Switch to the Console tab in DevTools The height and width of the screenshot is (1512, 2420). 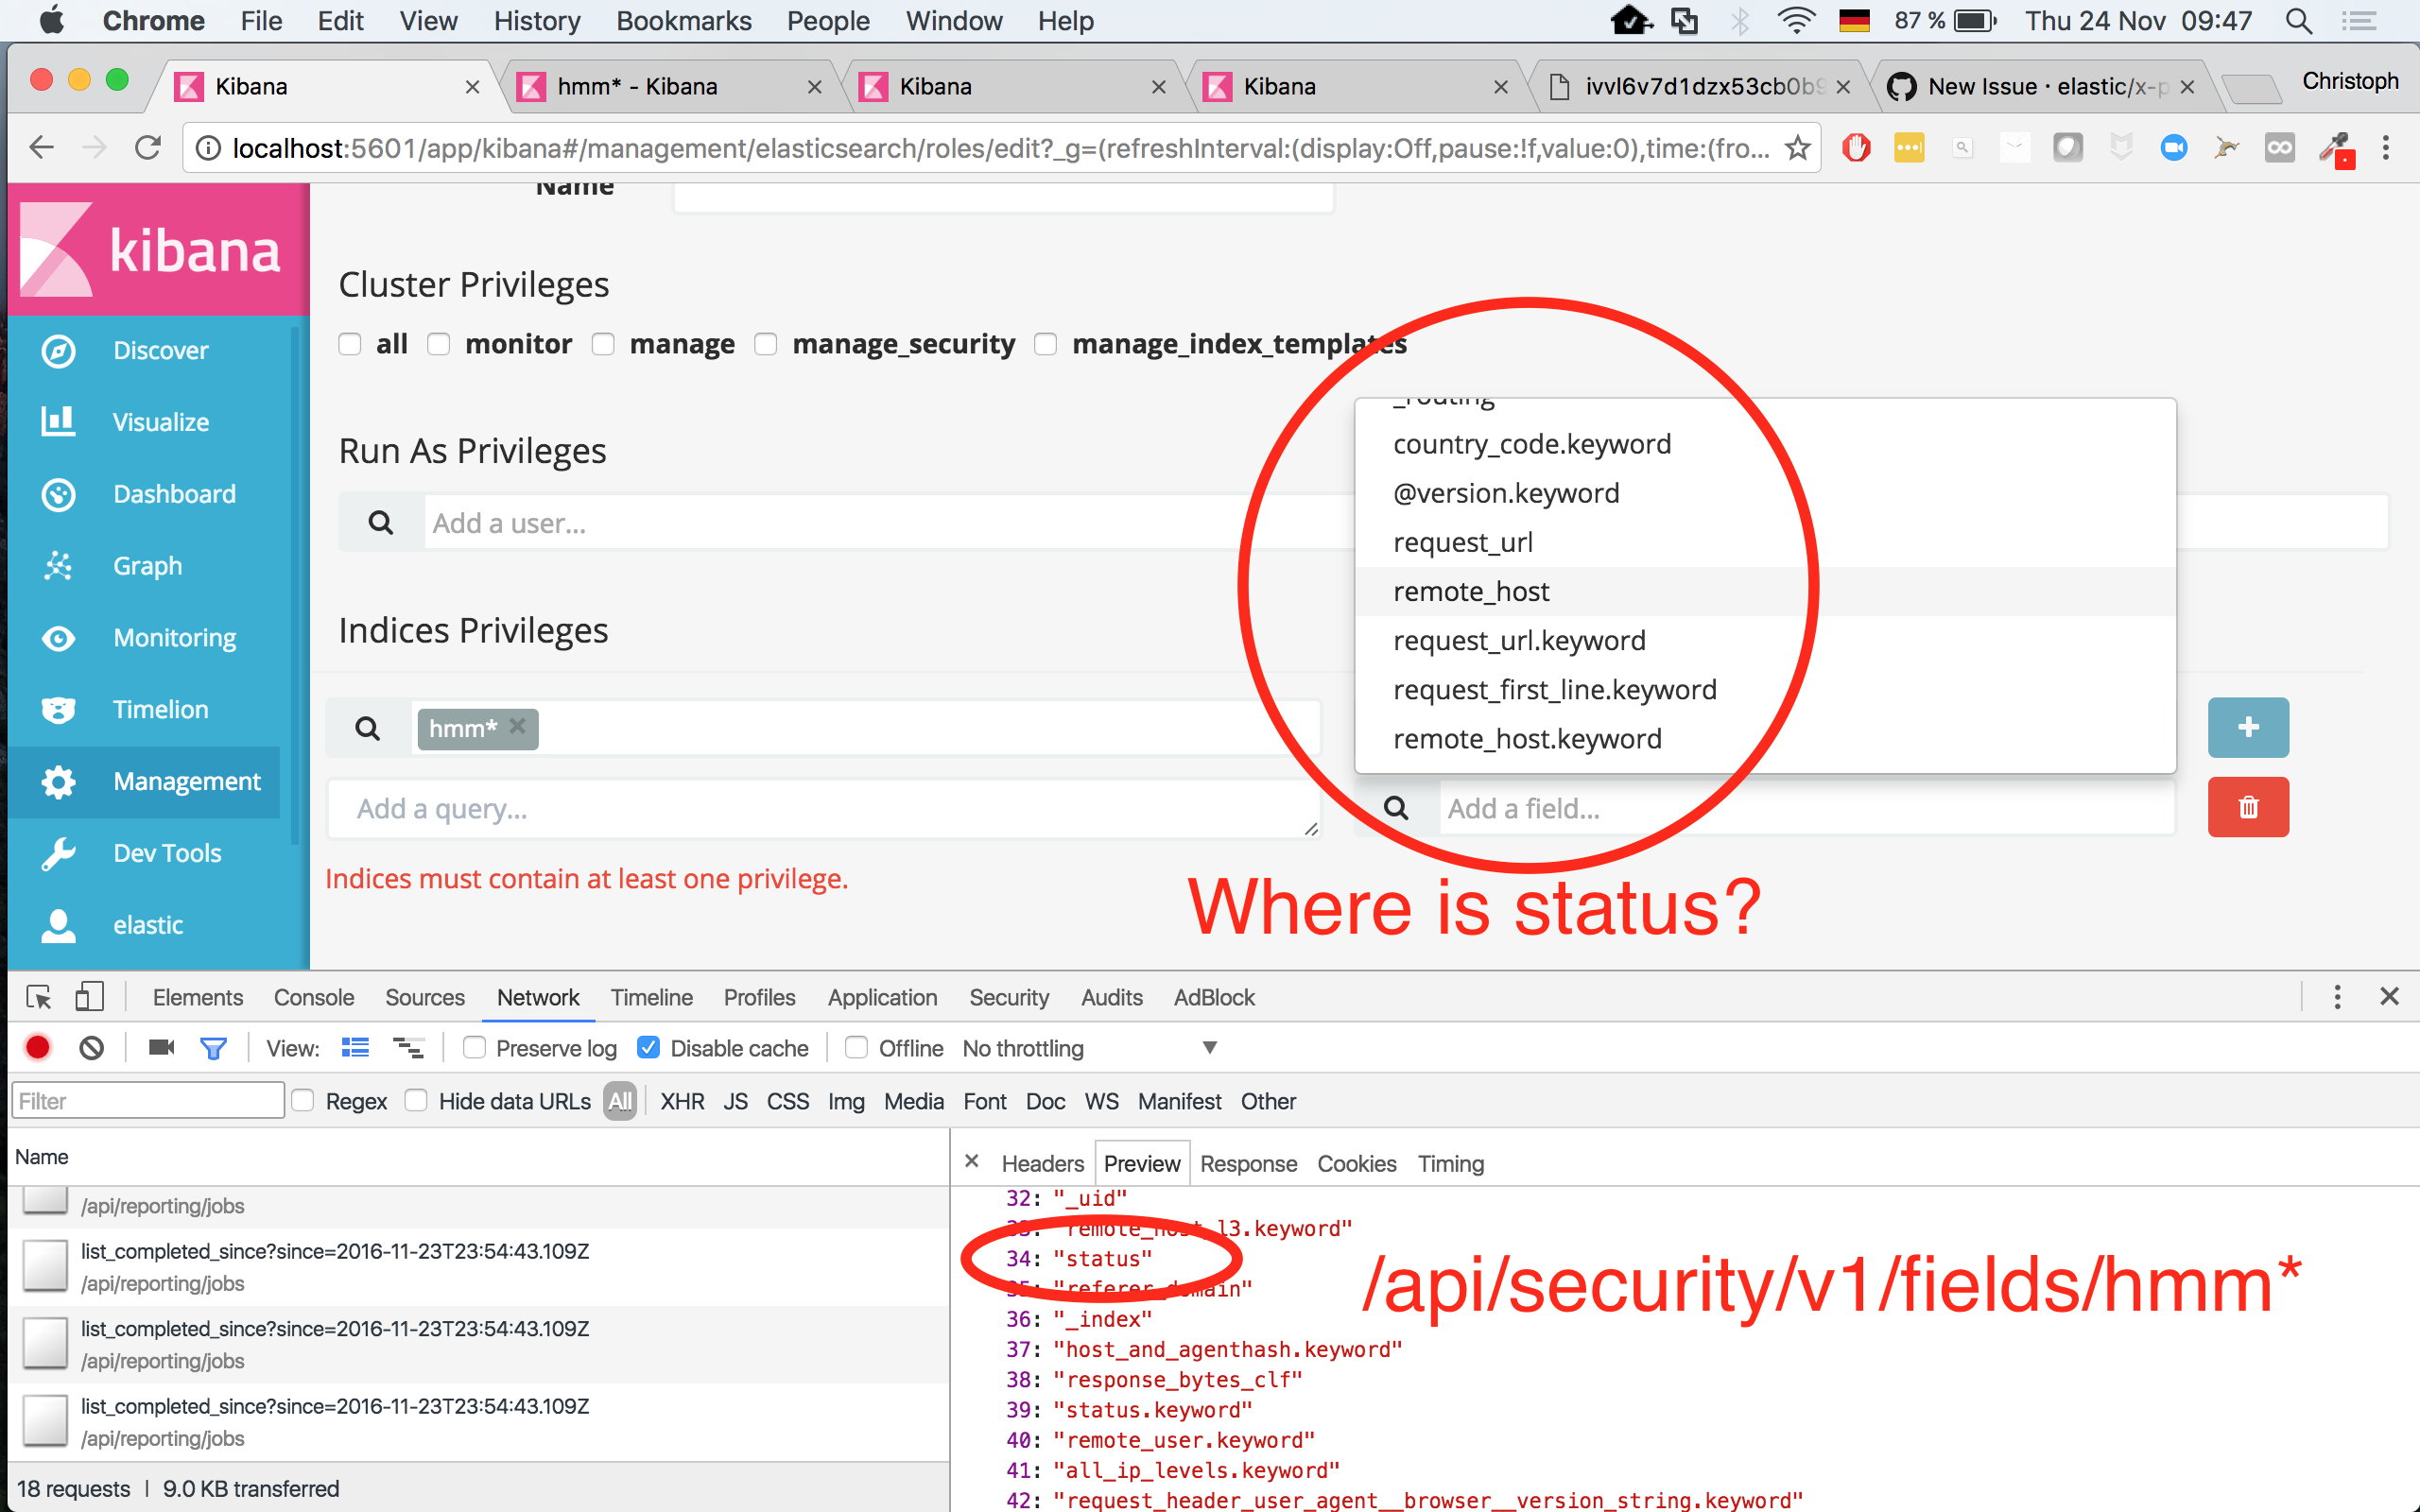tap(313, 997)
